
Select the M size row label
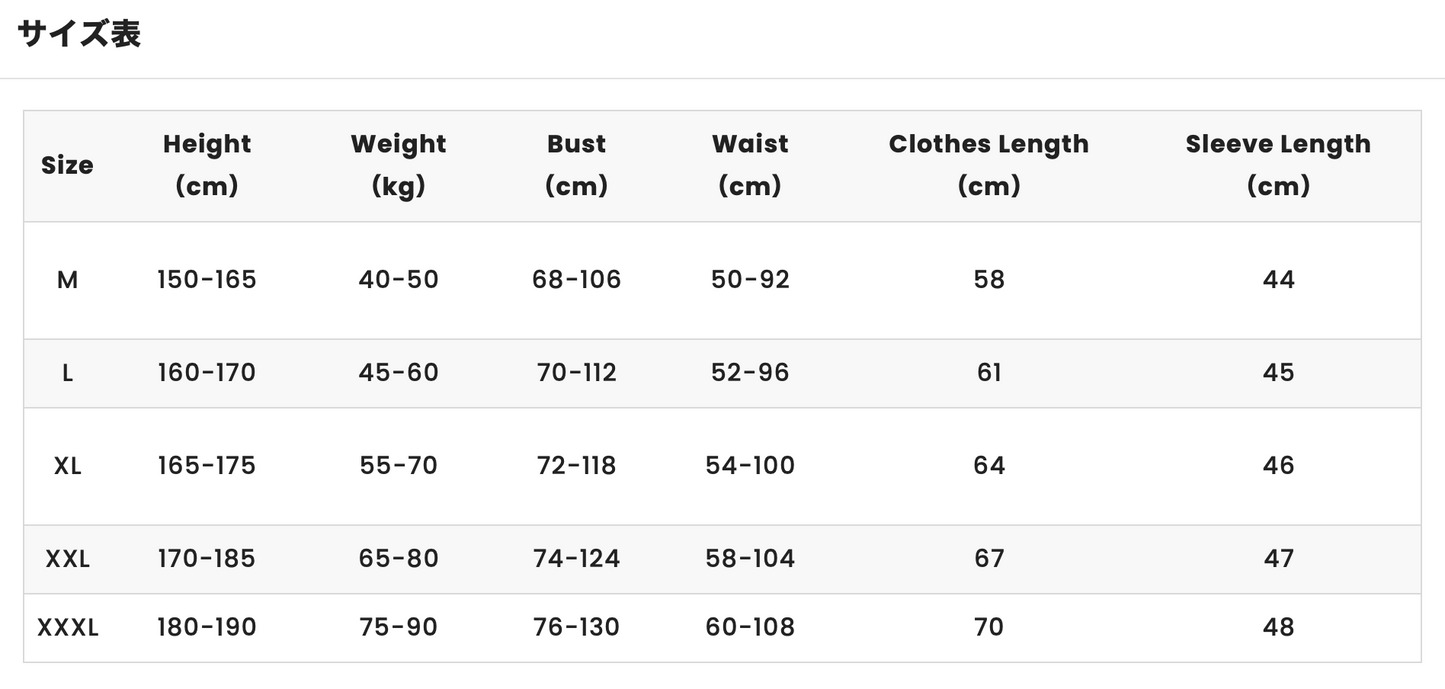click(67, 280)
